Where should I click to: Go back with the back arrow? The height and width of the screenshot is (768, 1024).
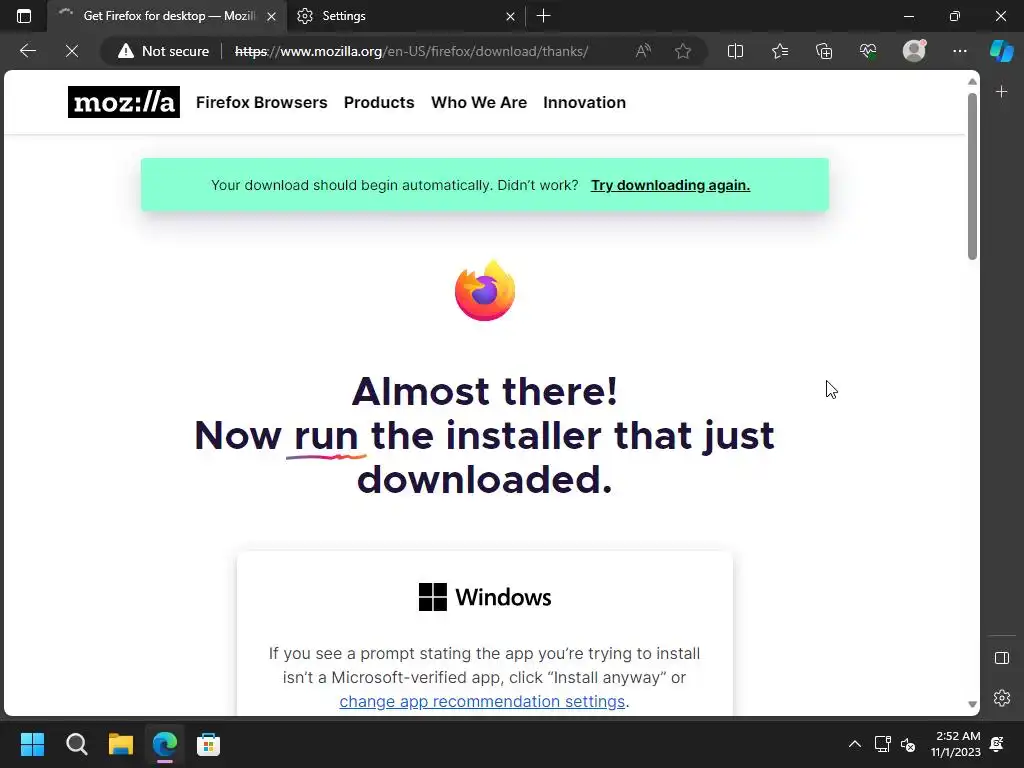coord(27,51)
